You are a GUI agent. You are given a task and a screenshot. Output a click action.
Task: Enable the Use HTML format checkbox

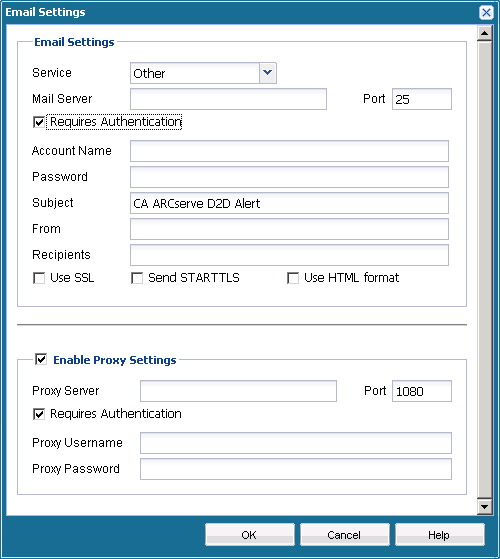(x=293, y=278)
